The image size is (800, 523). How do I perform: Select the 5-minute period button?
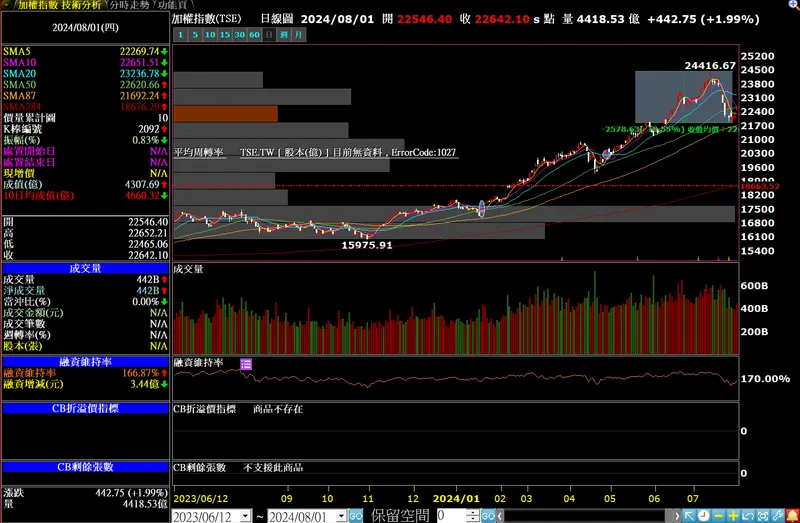195,35
